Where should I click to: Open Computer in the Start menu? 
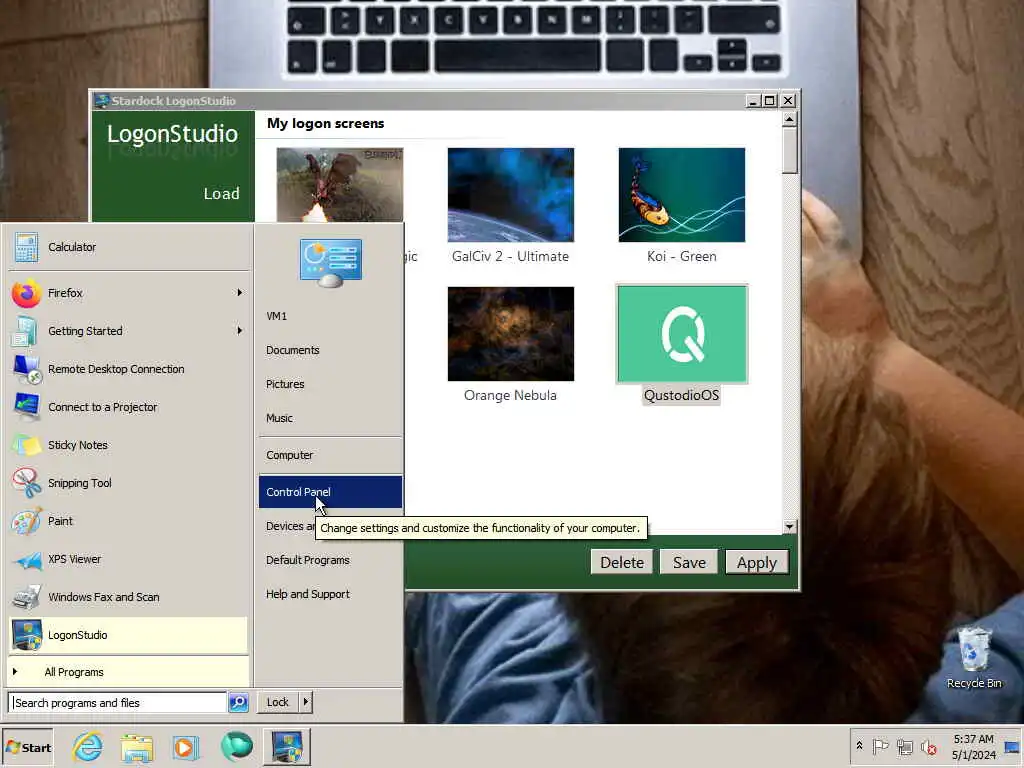tap(330, 455)
